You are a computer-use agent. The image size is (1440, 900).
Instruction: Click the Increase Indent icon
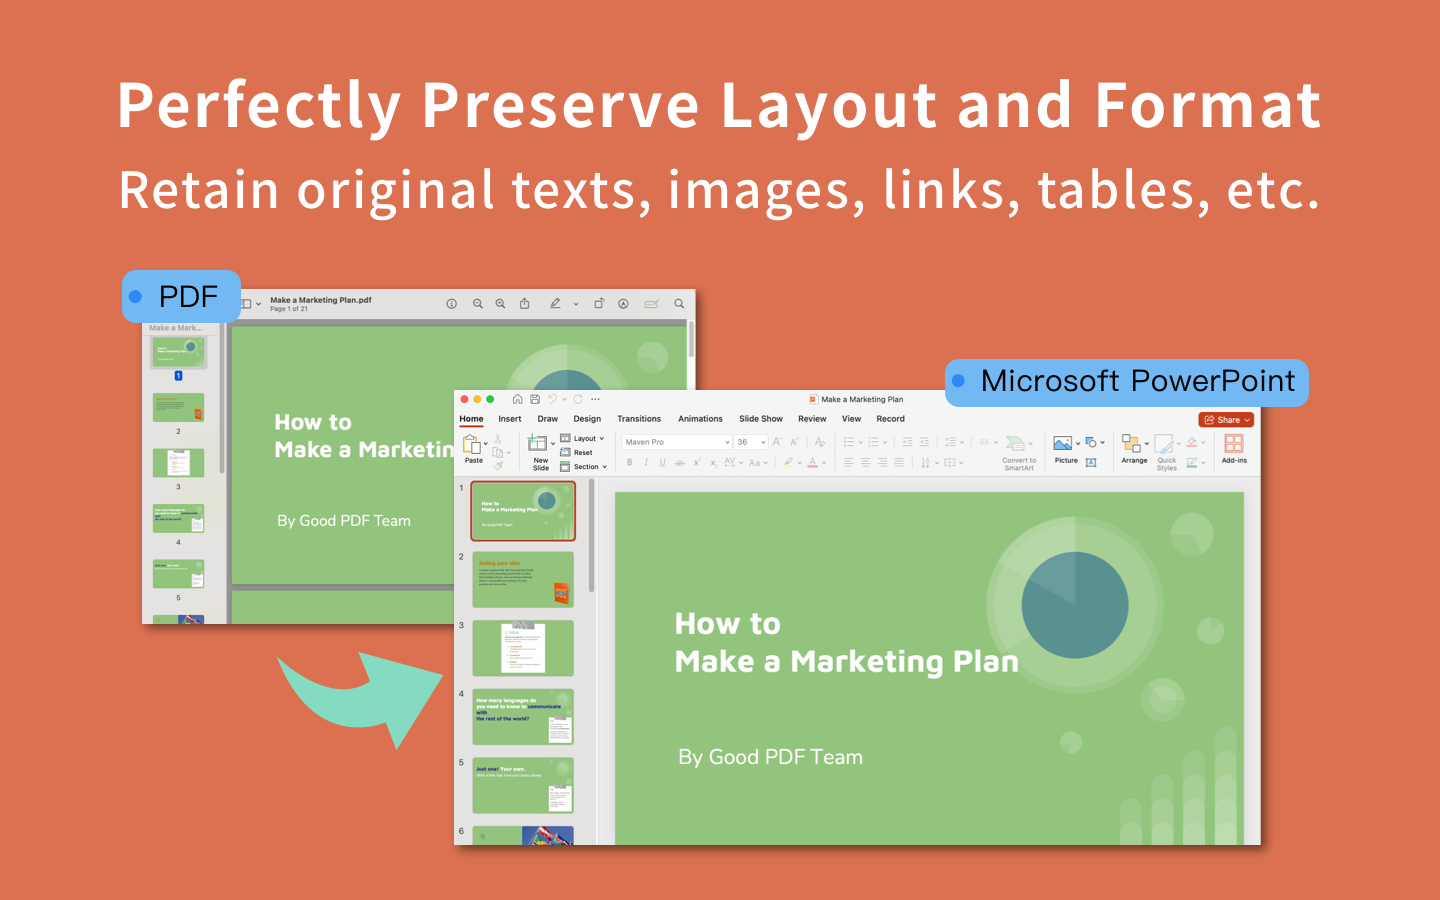[x=924, y=442]
